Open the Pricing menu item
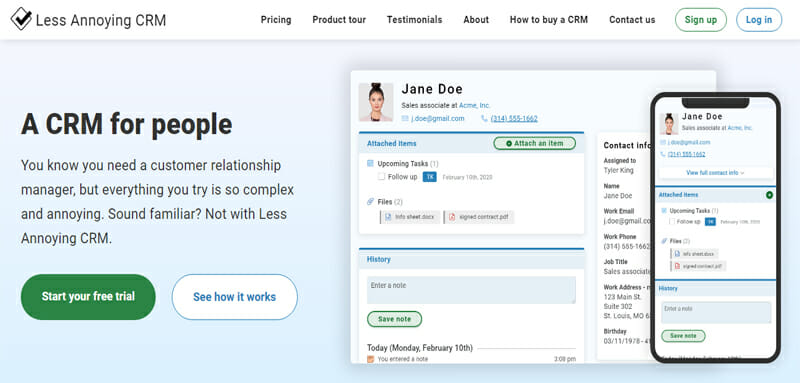800x383 pixels. (x=276, y=20)
